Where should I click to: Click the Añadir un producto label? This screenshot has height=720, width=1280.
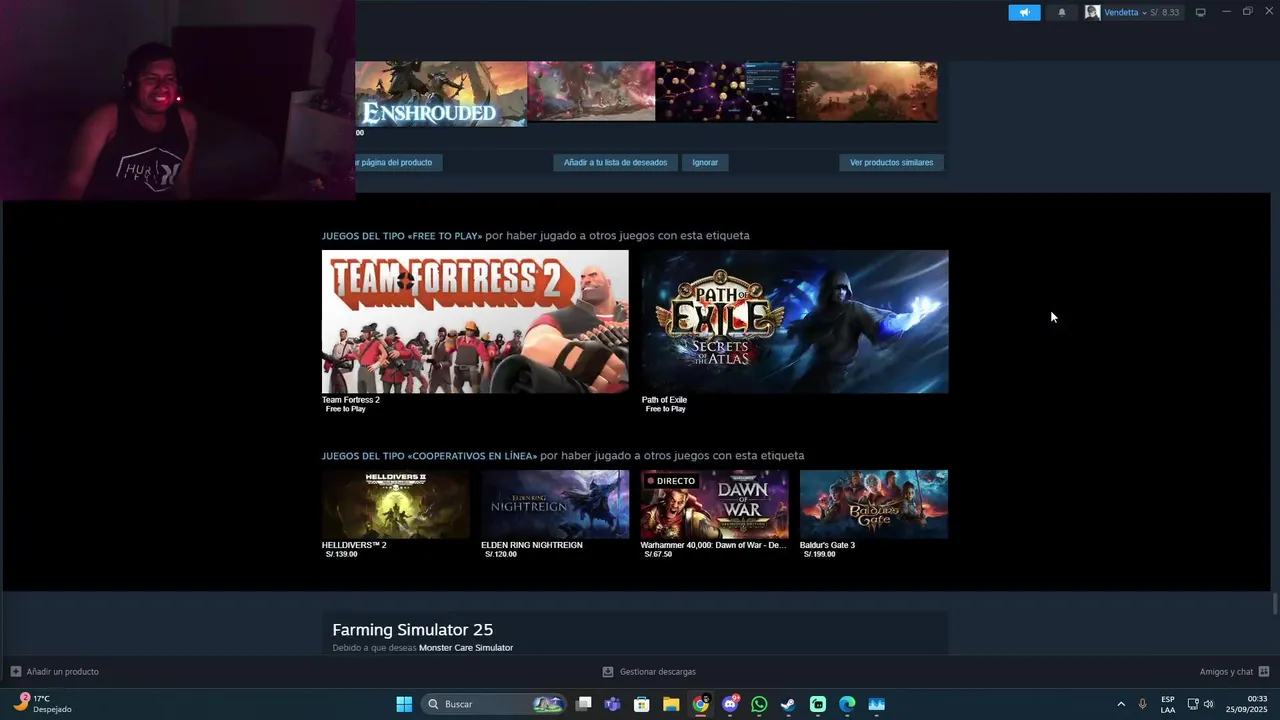63,672
